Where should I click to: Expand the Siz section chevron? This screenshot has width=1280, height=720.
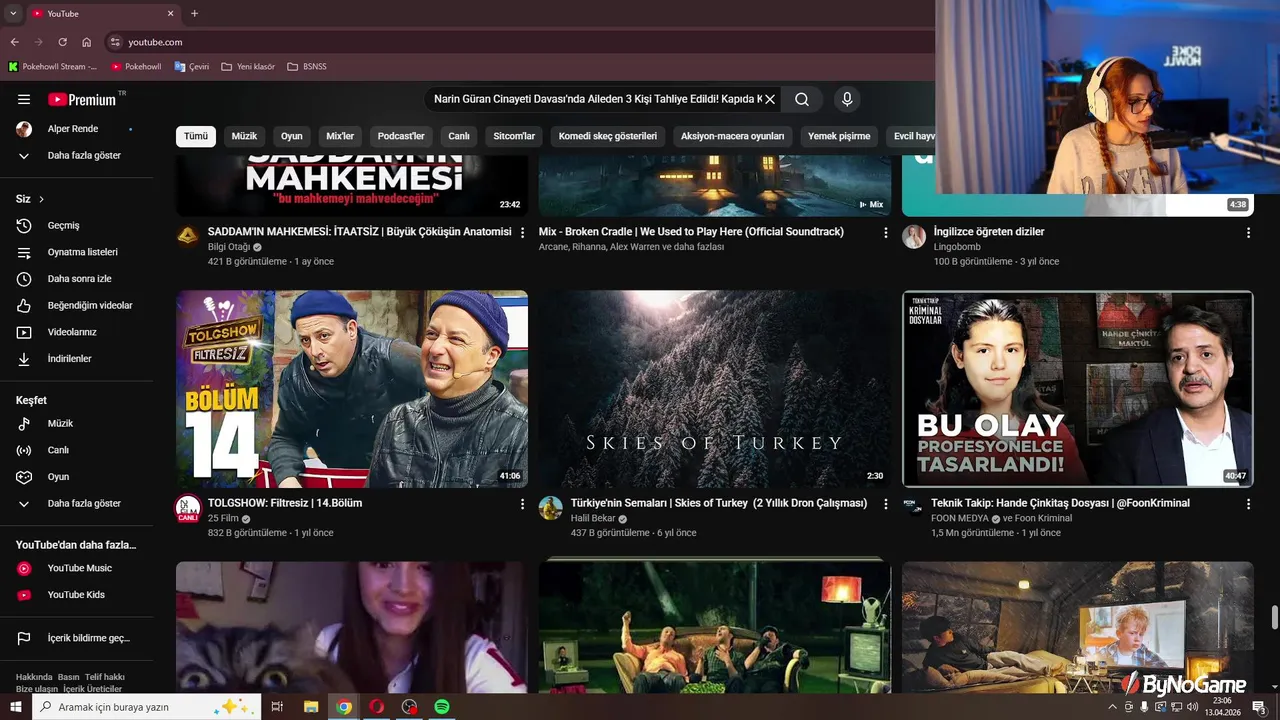(x=41, y=199)
